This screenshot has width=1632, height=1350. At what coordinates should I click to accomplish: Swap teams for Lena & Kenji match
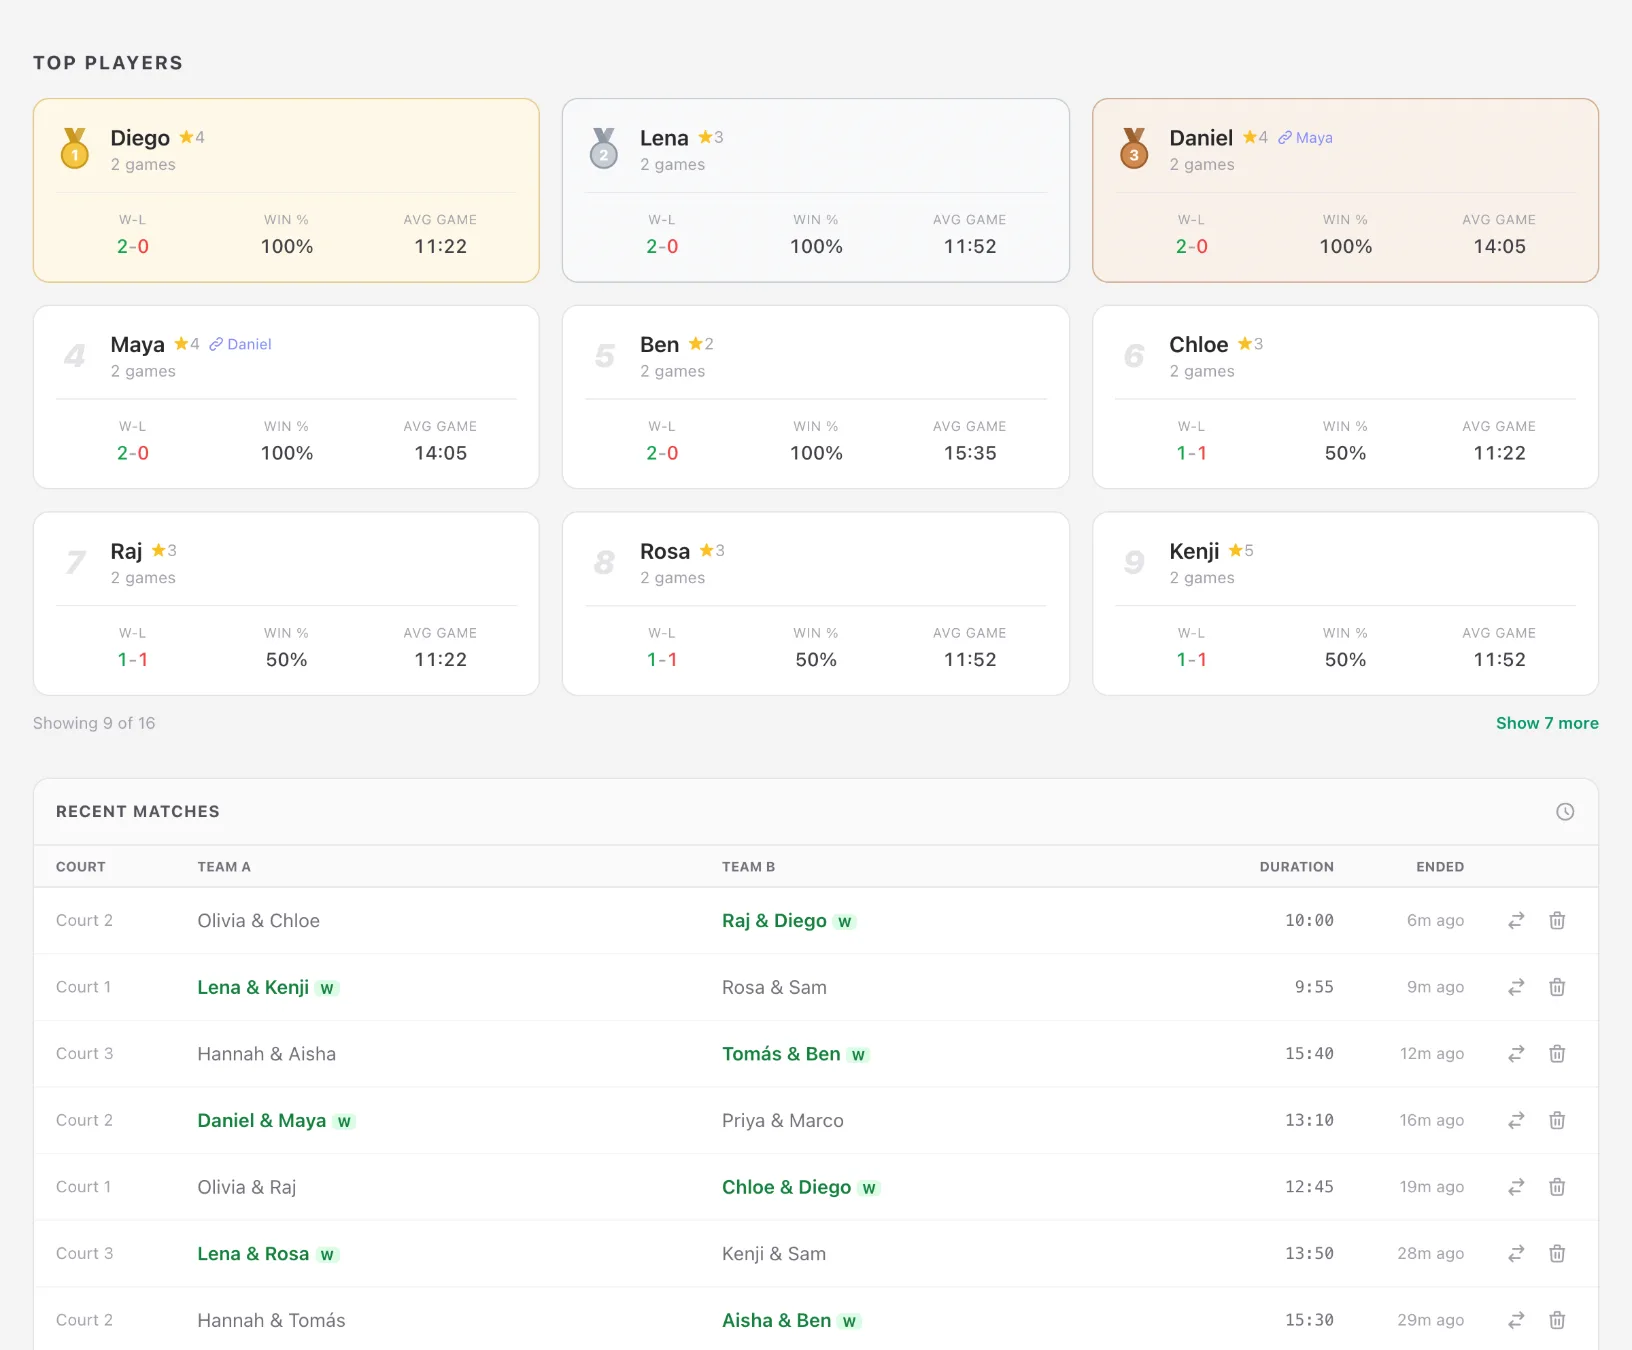tap(1516, 987)
